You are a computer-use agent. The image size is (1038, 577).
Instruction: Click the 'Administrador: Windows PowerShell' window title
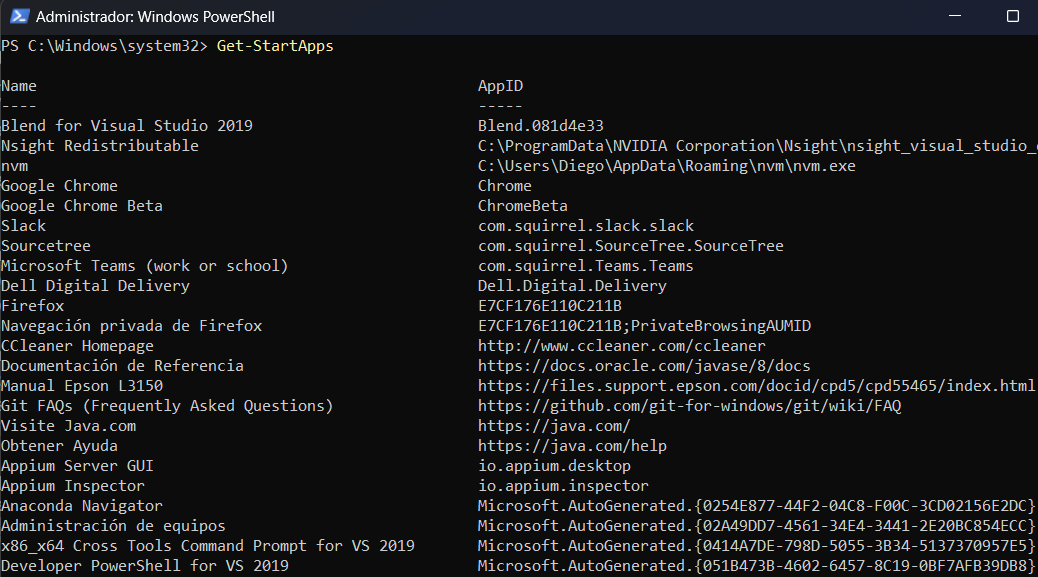155,17
